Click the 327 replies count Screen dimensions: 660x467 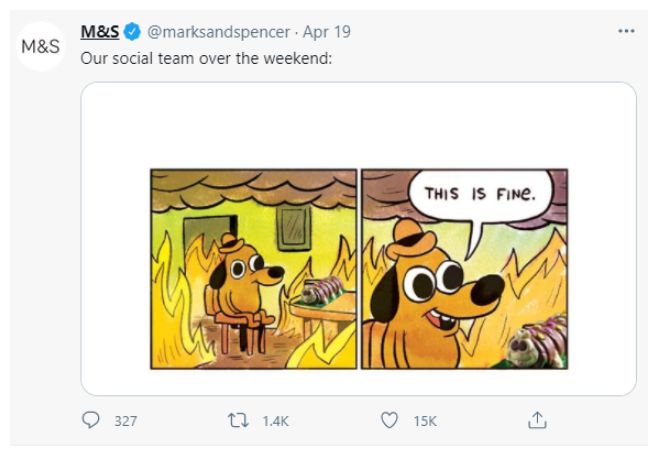[x=125, y=422]
